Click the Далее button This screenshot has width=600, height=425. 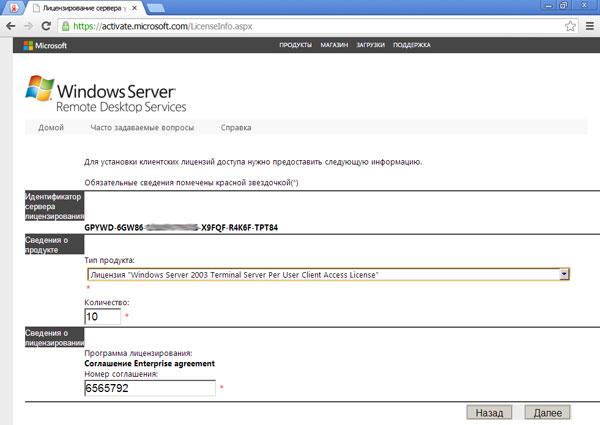[x=548, y=413]
